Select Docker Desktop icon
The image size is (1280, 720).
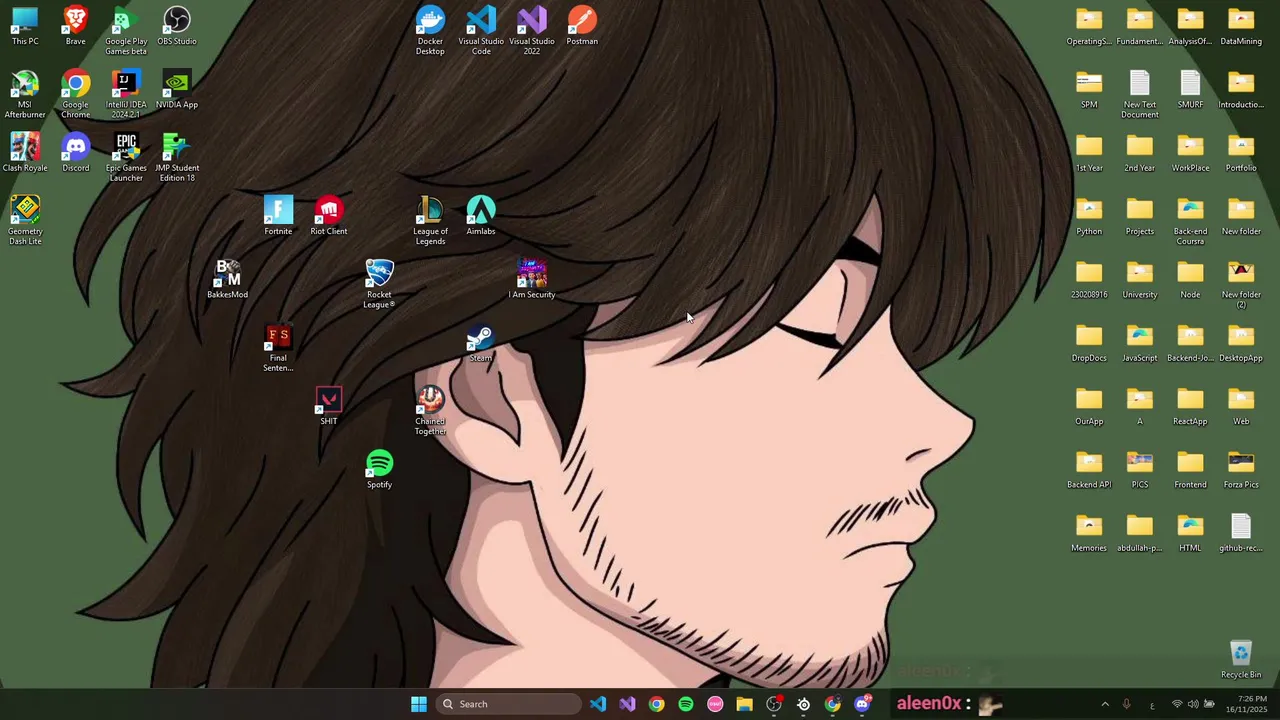pyautogui.click(x=430, y=31)
